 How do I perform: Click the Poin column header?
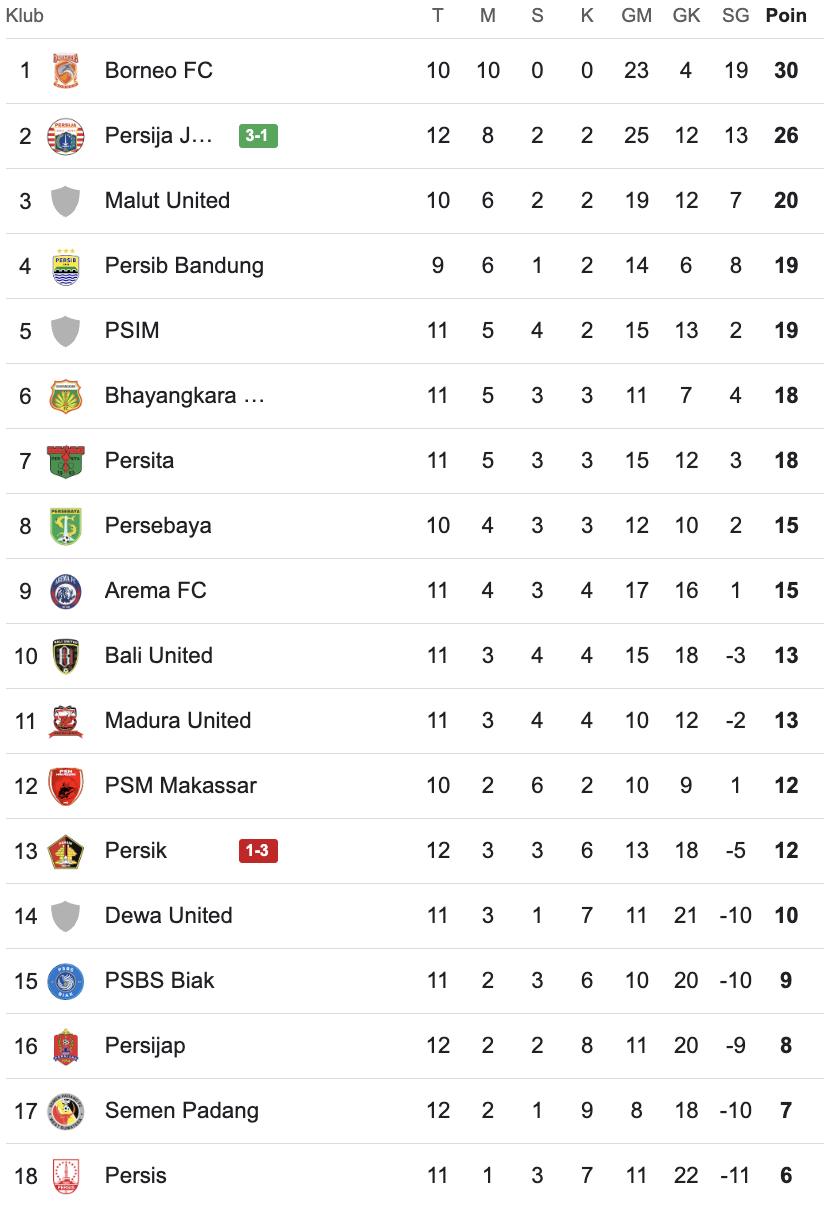click(786, 16)
